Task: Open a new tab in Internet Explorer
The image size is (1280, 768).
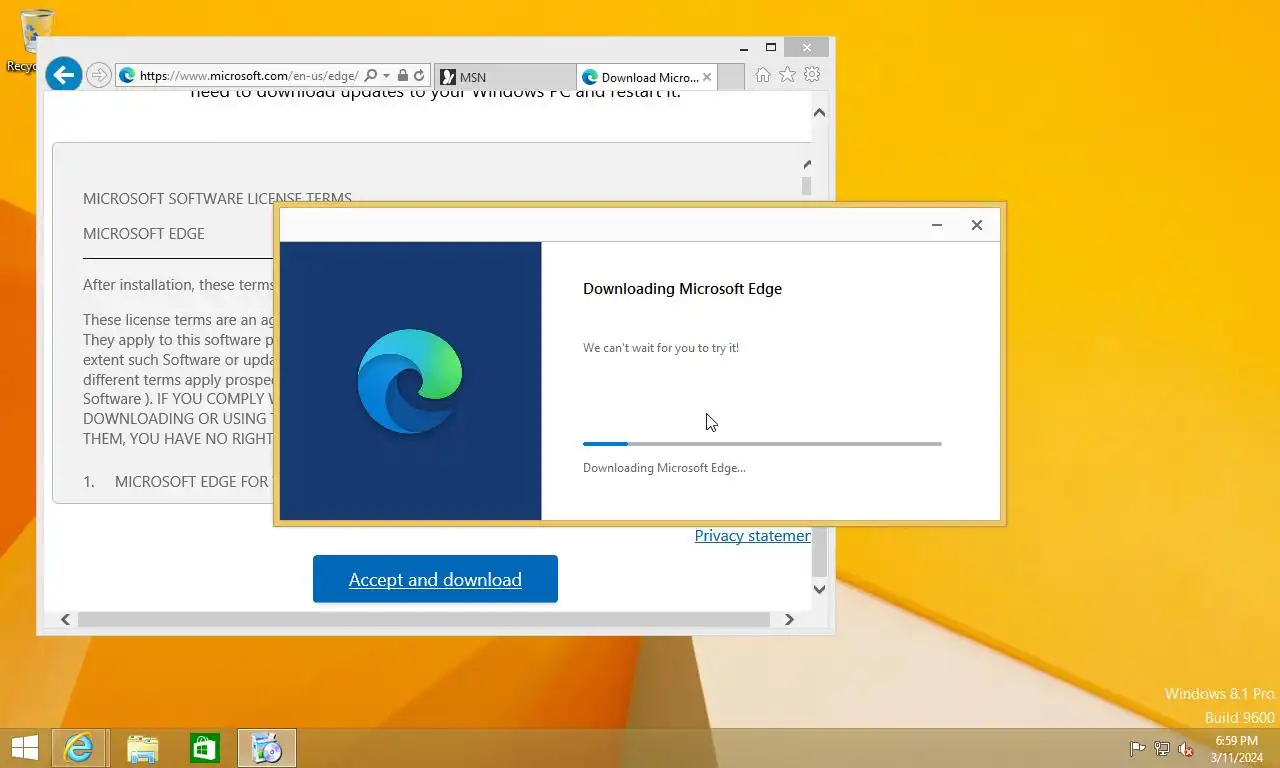Action: 731,77
